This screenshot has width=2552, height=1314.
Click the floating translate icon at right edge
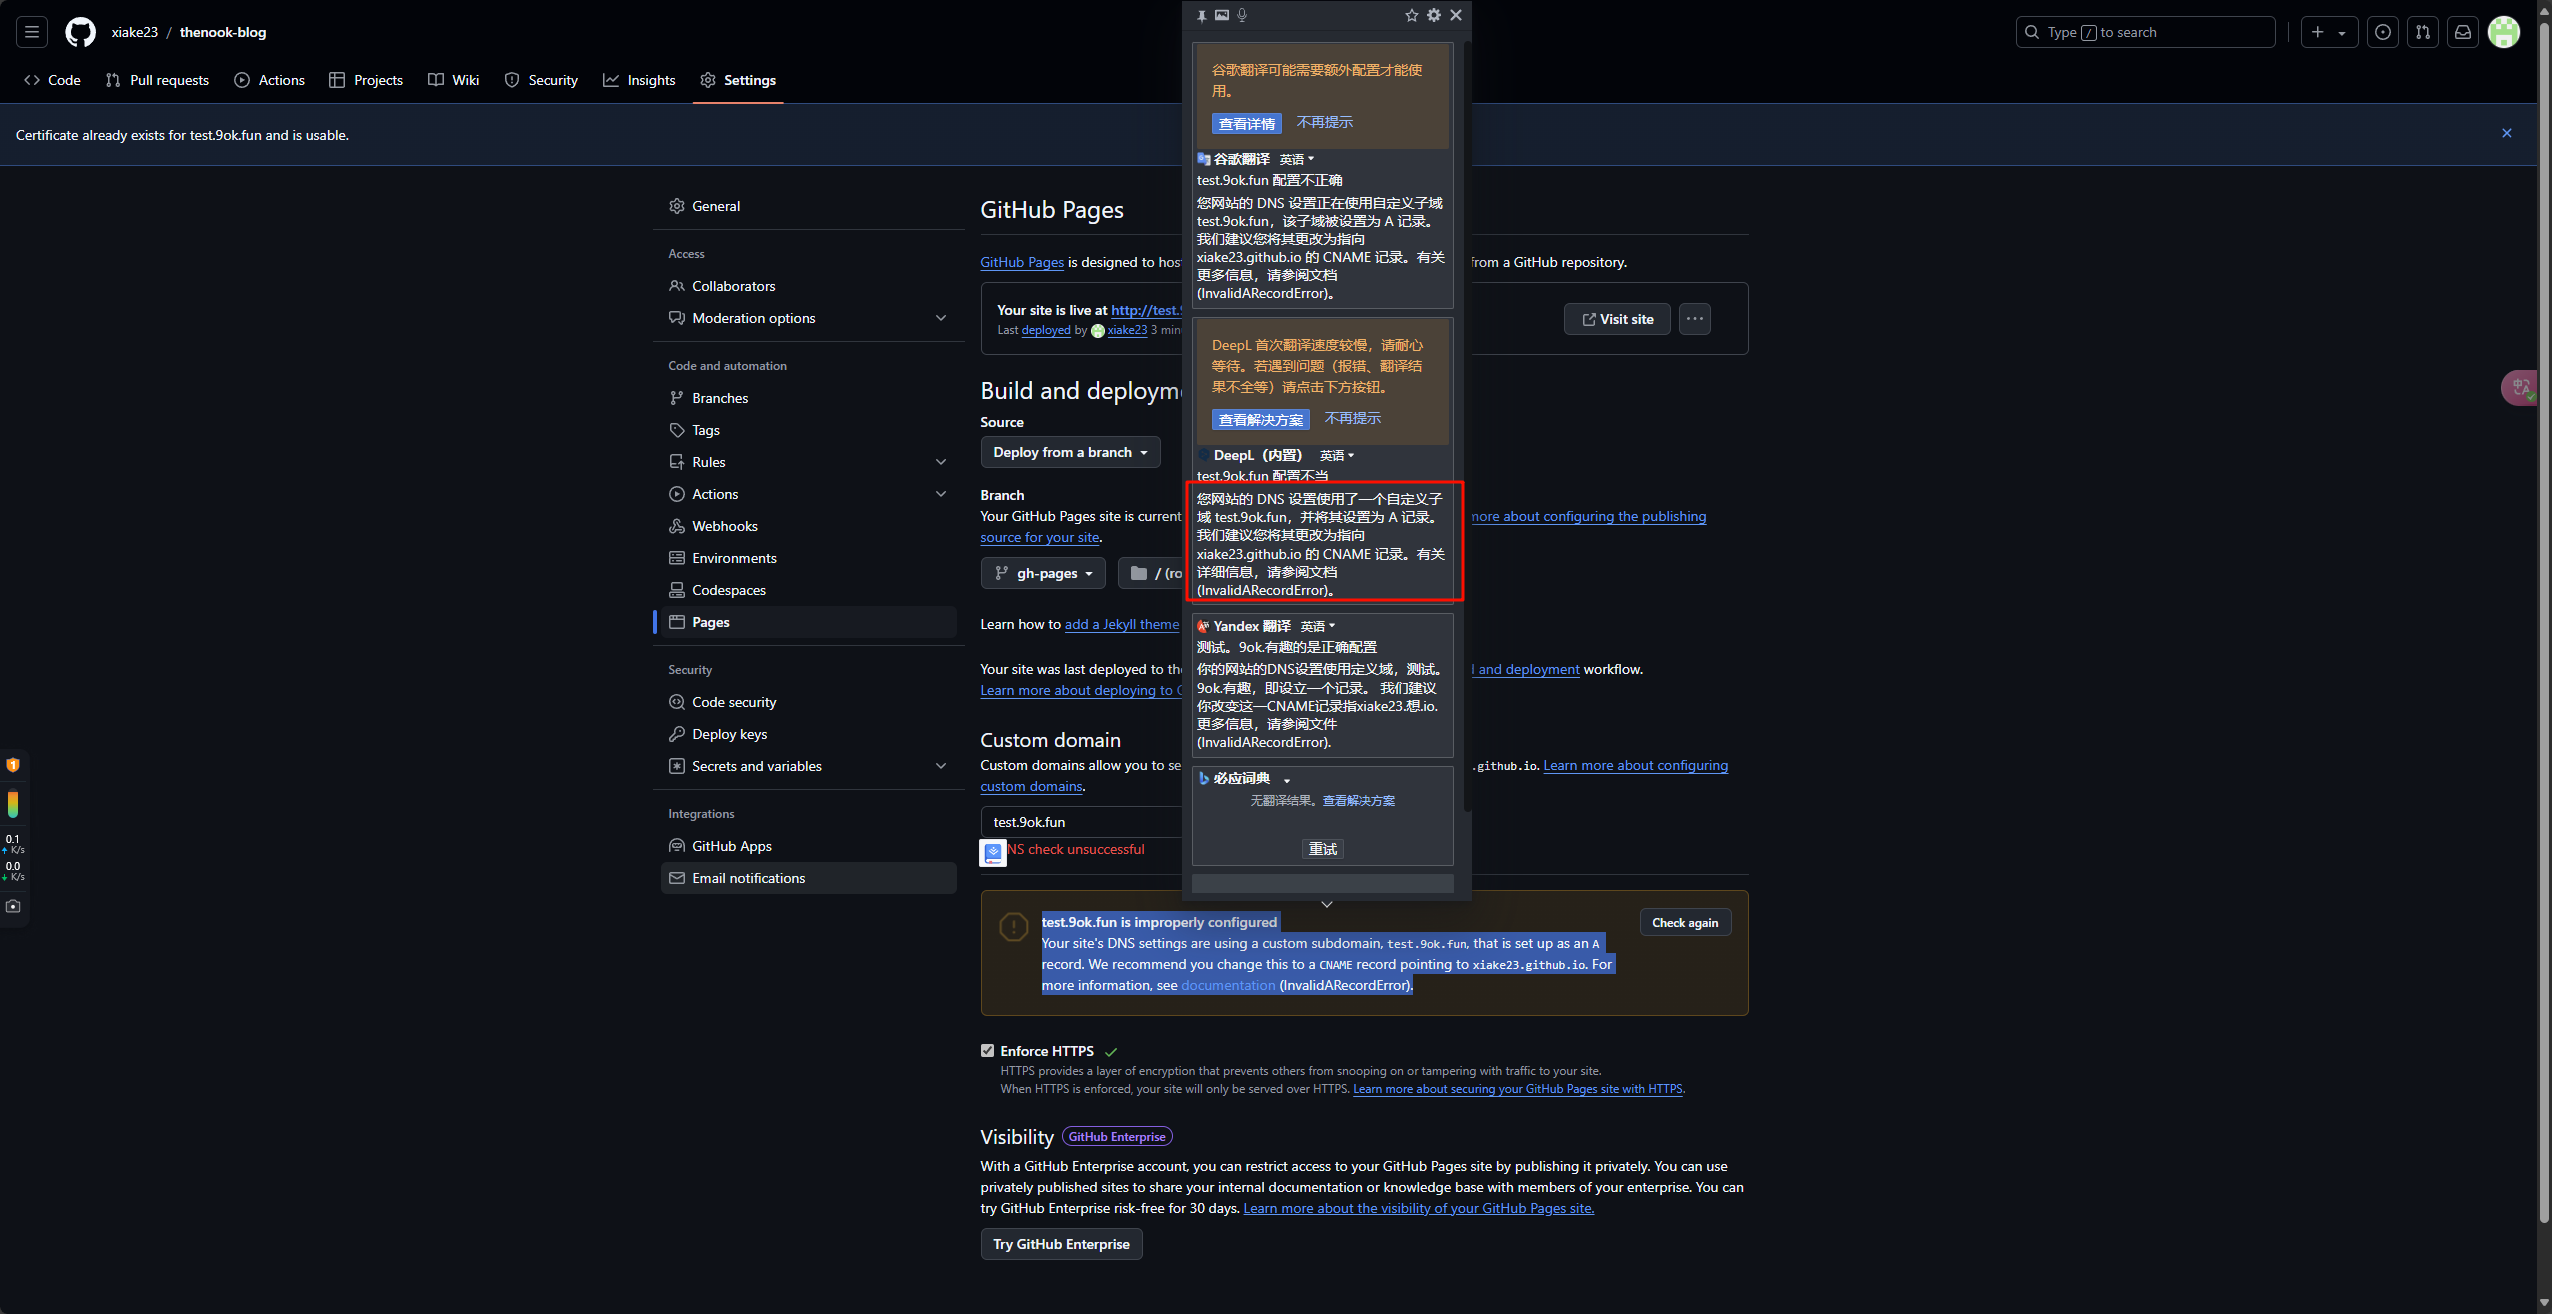[x=2520, y=387]
